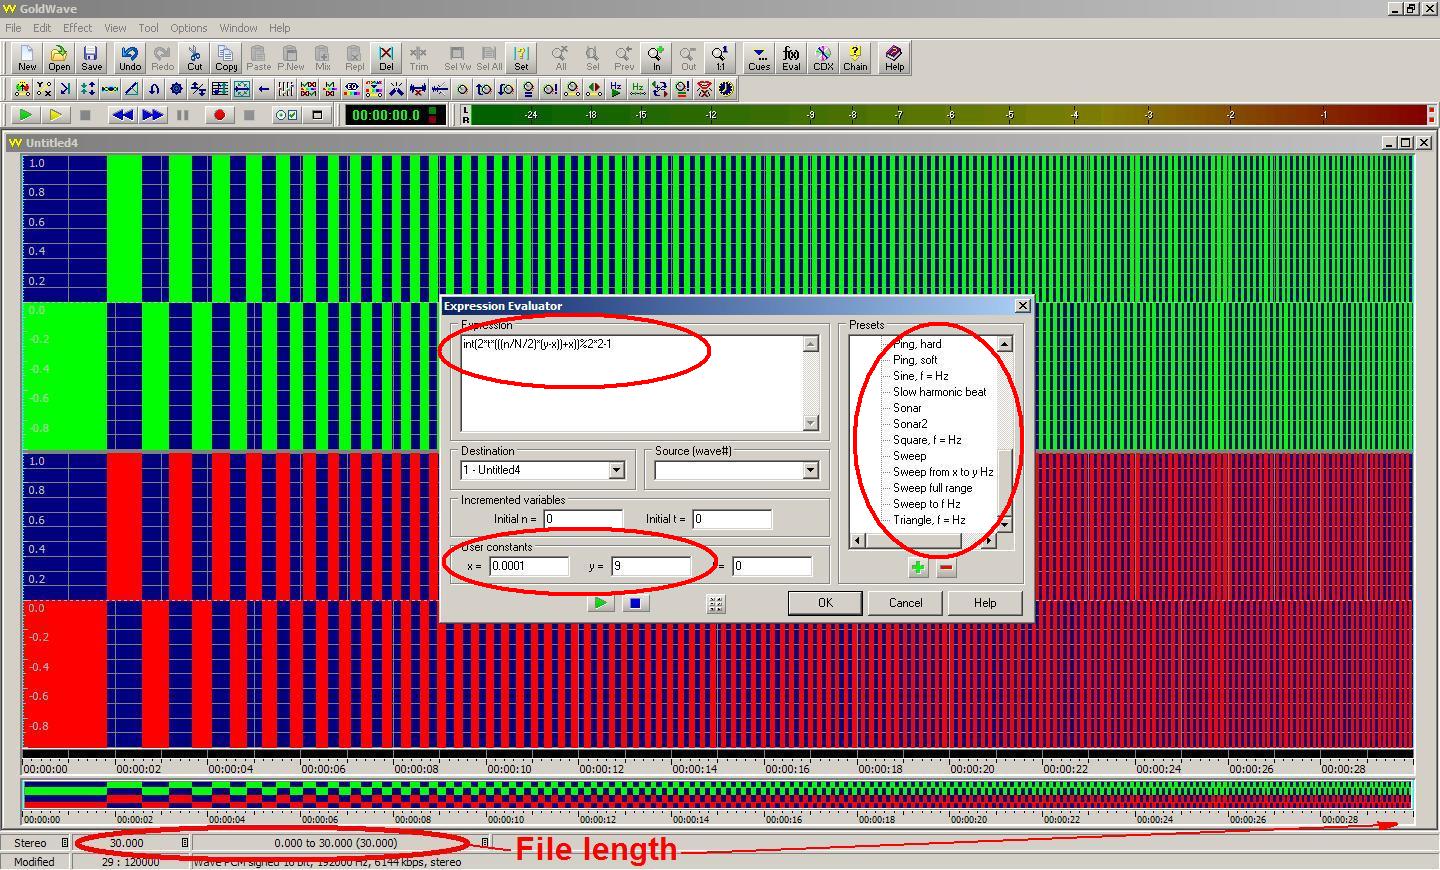
Task: Open the Options menu
Action: (188, 28)
